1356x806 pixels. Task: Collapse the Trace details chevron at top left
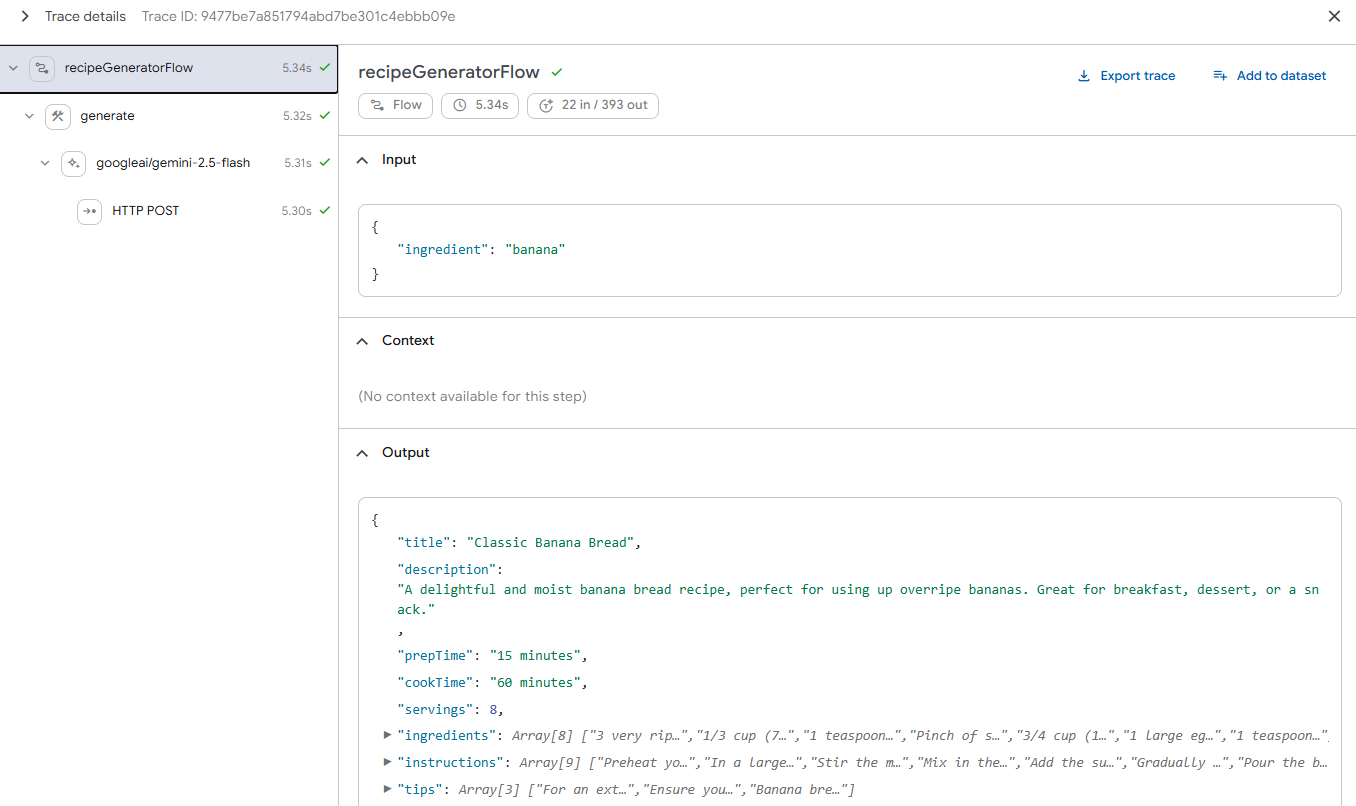pos(25,17)
